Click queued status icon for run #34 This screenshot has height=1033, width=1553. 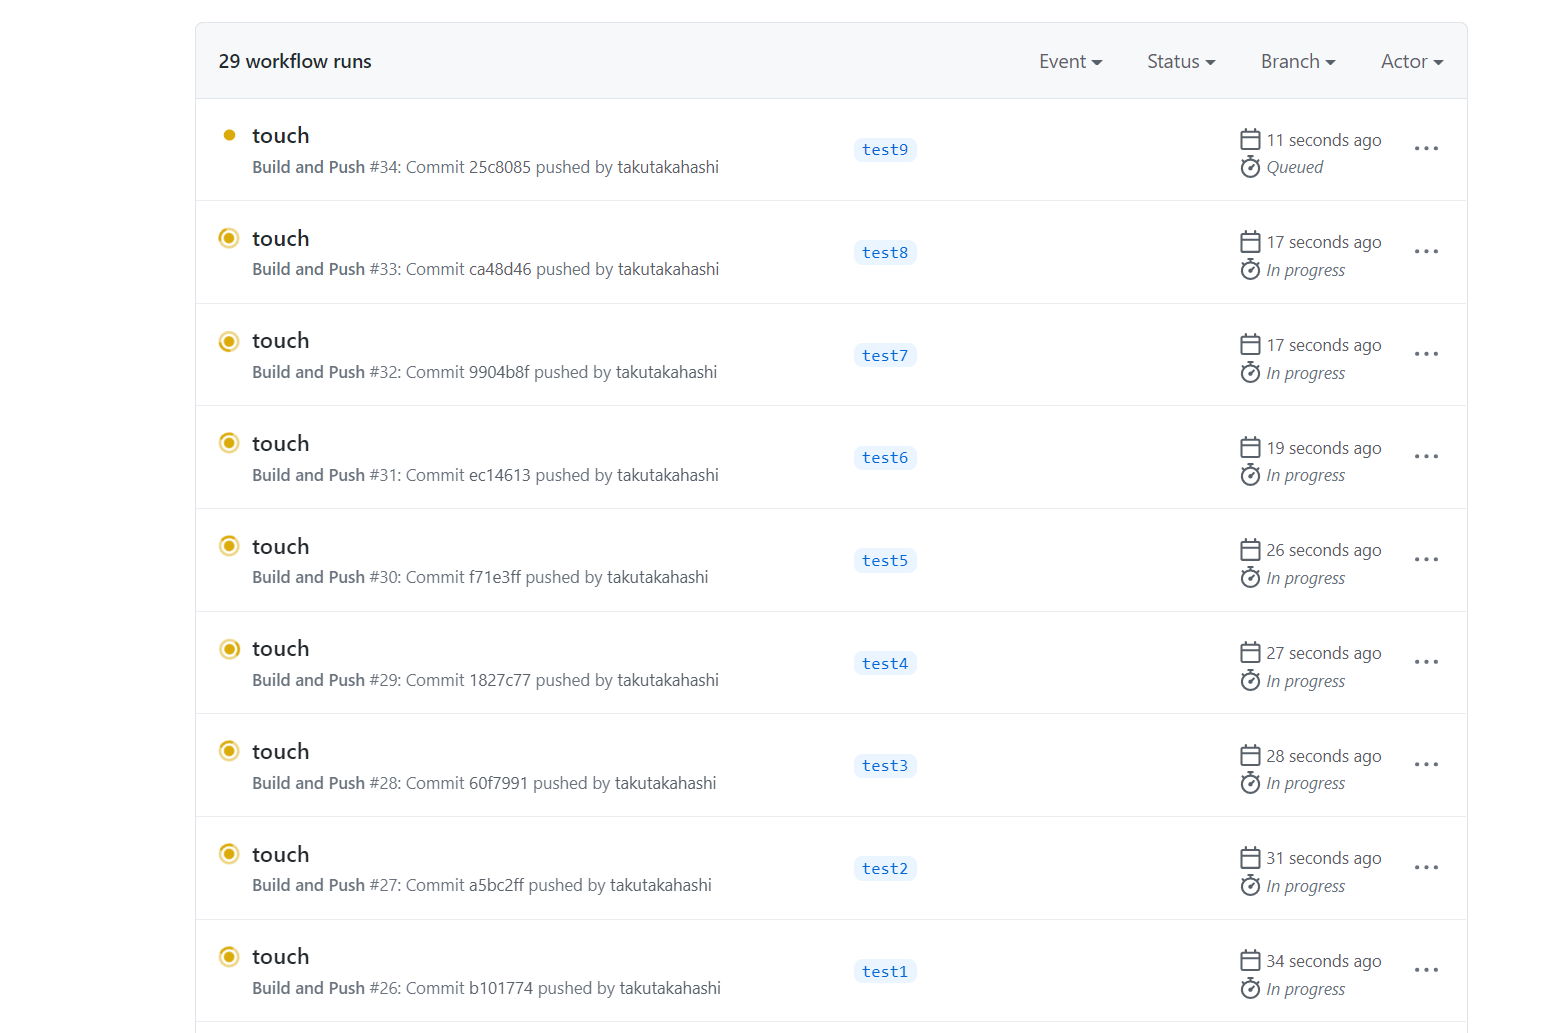pos(229,135)
